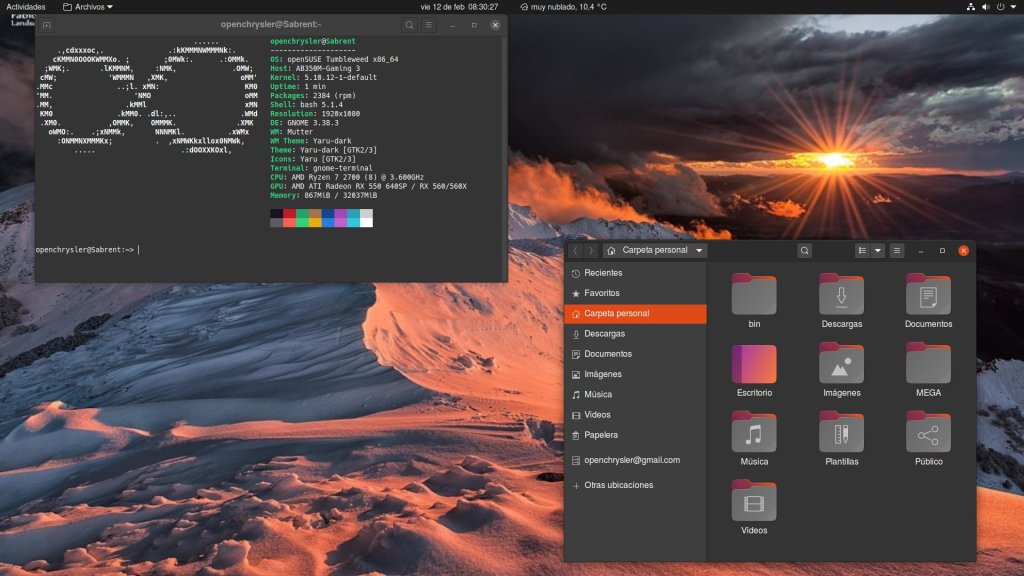The image size is (1024, 576).
Task: Go to Otras ubicaciones
Action: (x=618, y=485)
